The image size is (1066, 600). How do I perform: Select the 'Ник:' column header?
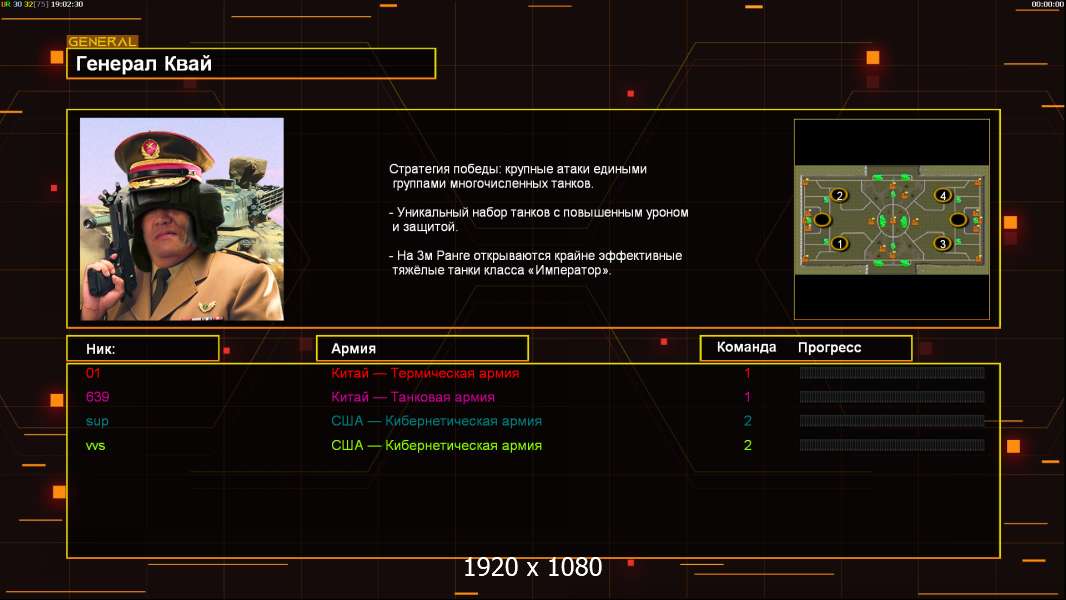coord(143,349)
